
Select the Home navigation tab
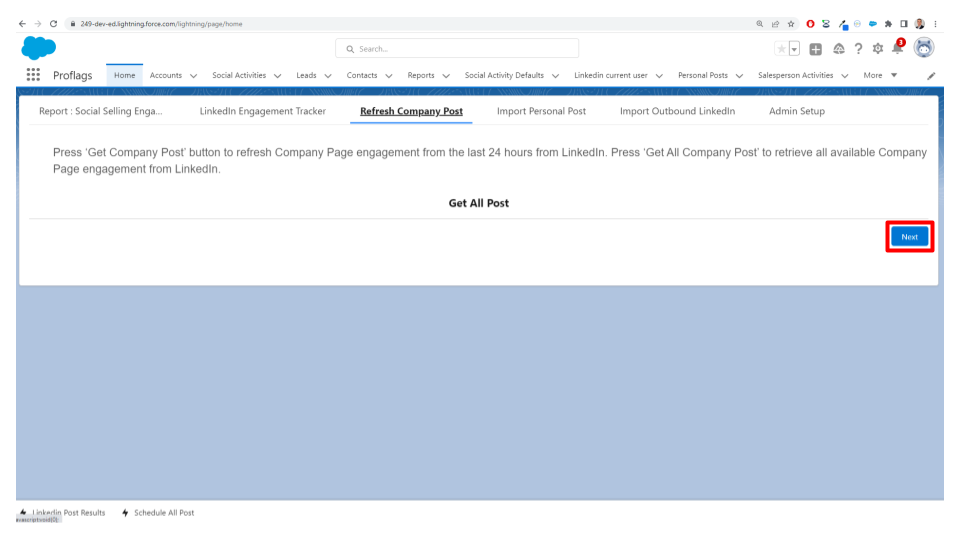tap(124, 75)
